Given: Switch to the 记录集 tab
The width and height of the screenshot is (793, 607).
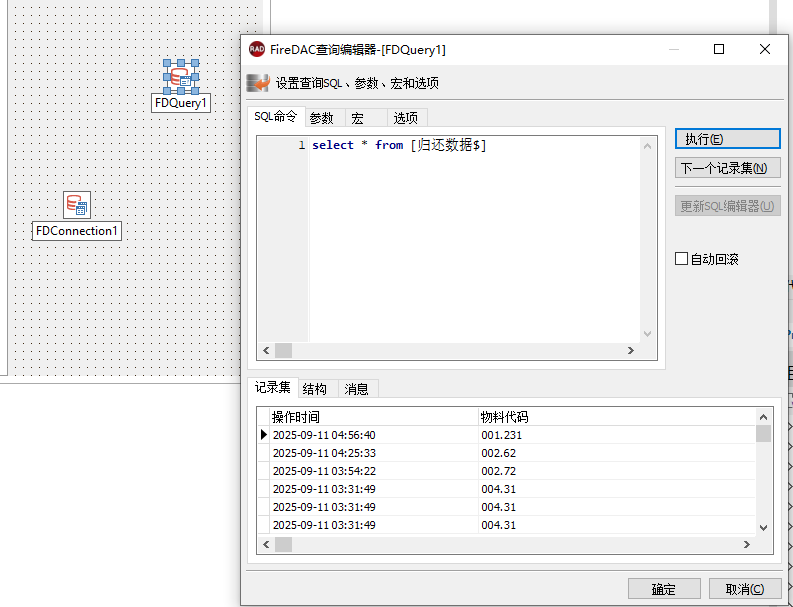Looking at the screenshot, I should click(x=273, y=387).
